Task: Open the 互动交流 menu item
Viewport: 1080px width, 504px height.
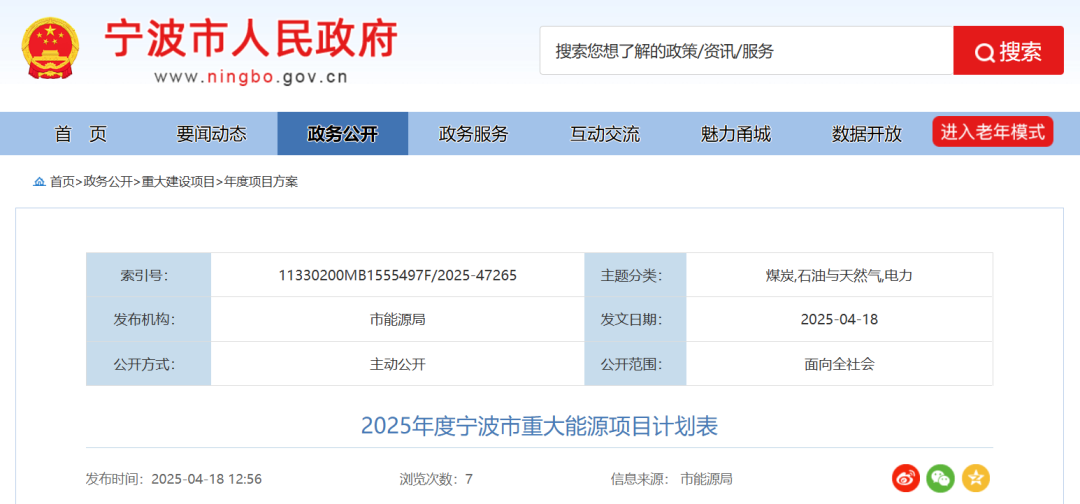Action: pyautogui.click(x=605, y=134)
